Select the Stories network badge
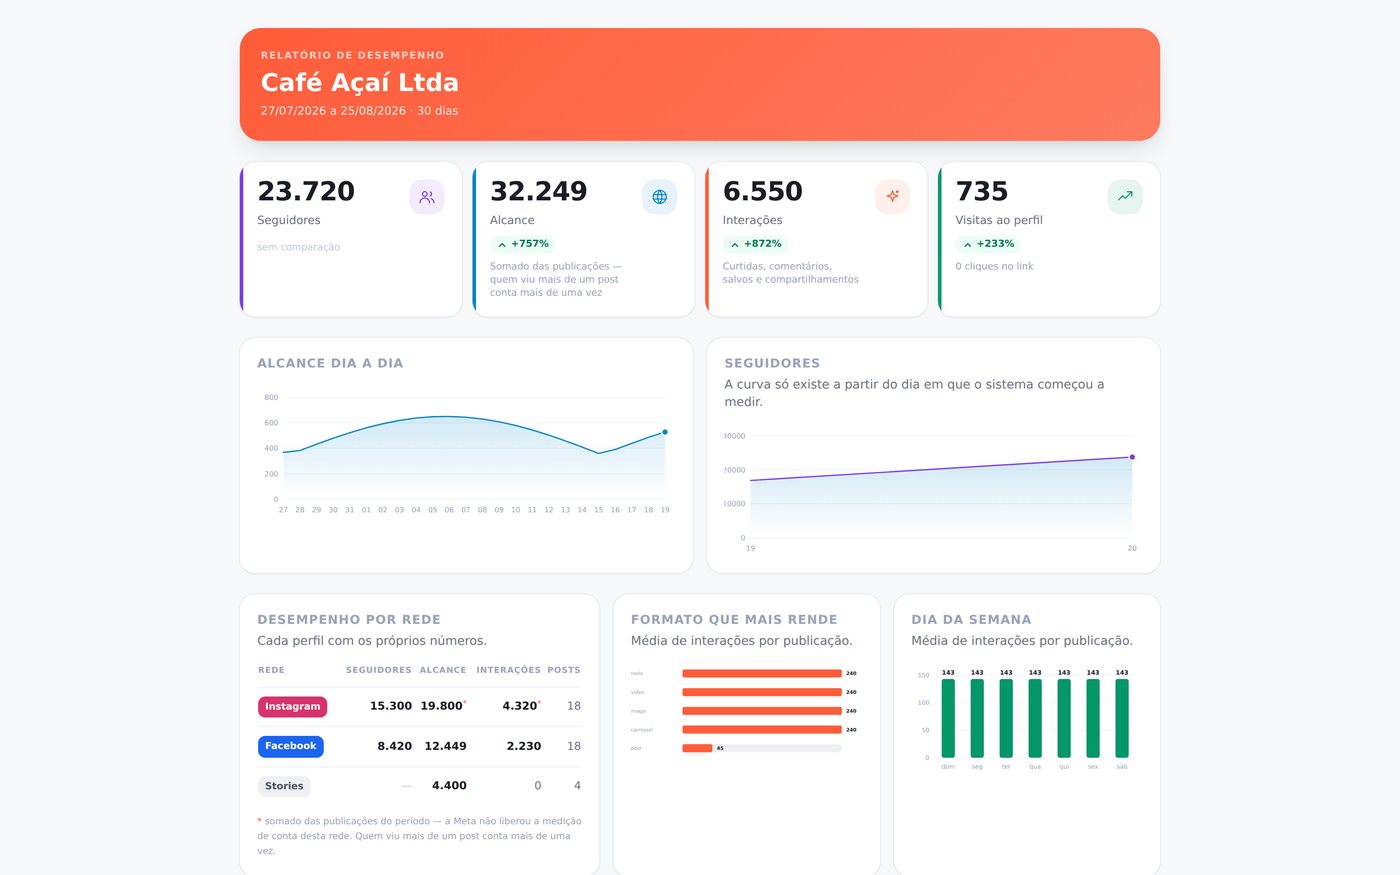Screen dimensions: 1400x875 point(284,786)
